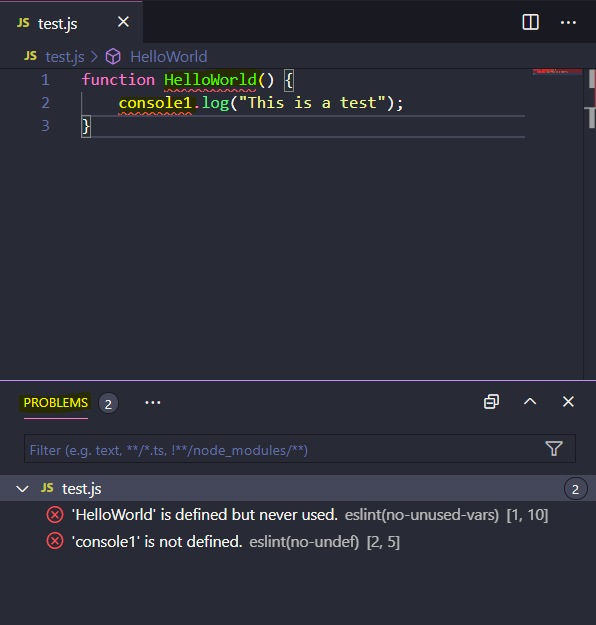Image resolution: width=596 pixels, height=625 pixels.
Task: Click the problems count badge 2
Action: point(108,404)
